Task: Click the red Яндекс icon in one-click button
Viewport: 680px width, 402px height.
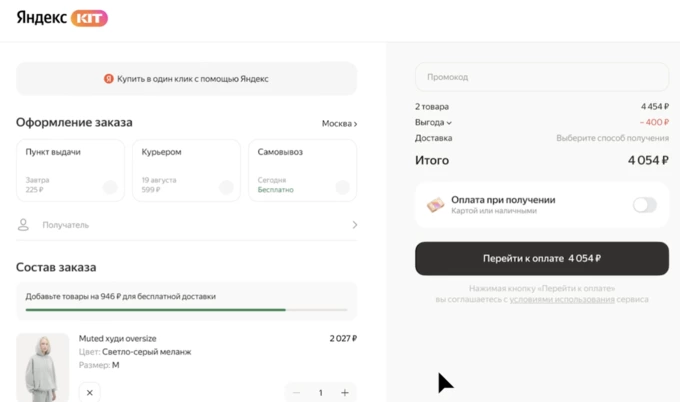Action: 109,79
